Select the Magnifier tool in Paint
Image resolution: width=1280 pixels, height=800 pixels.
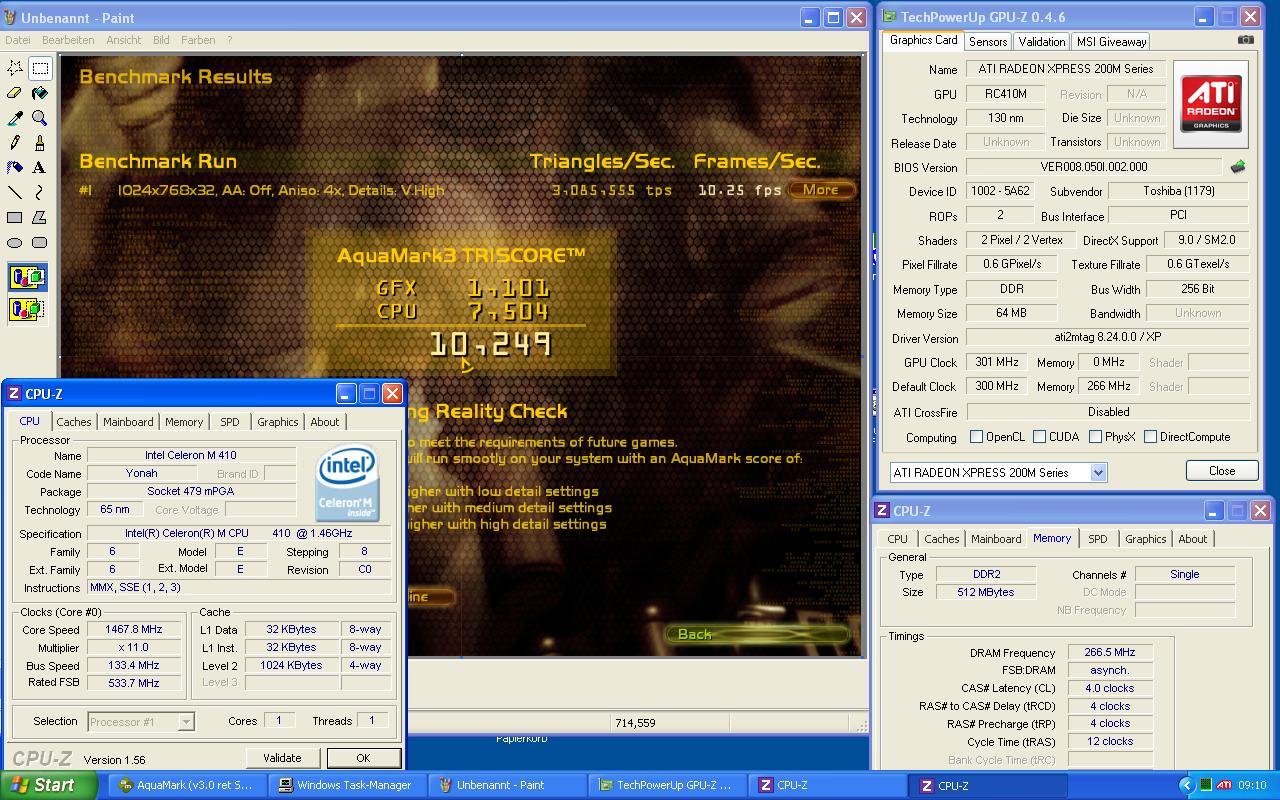[x=40, y=118]
